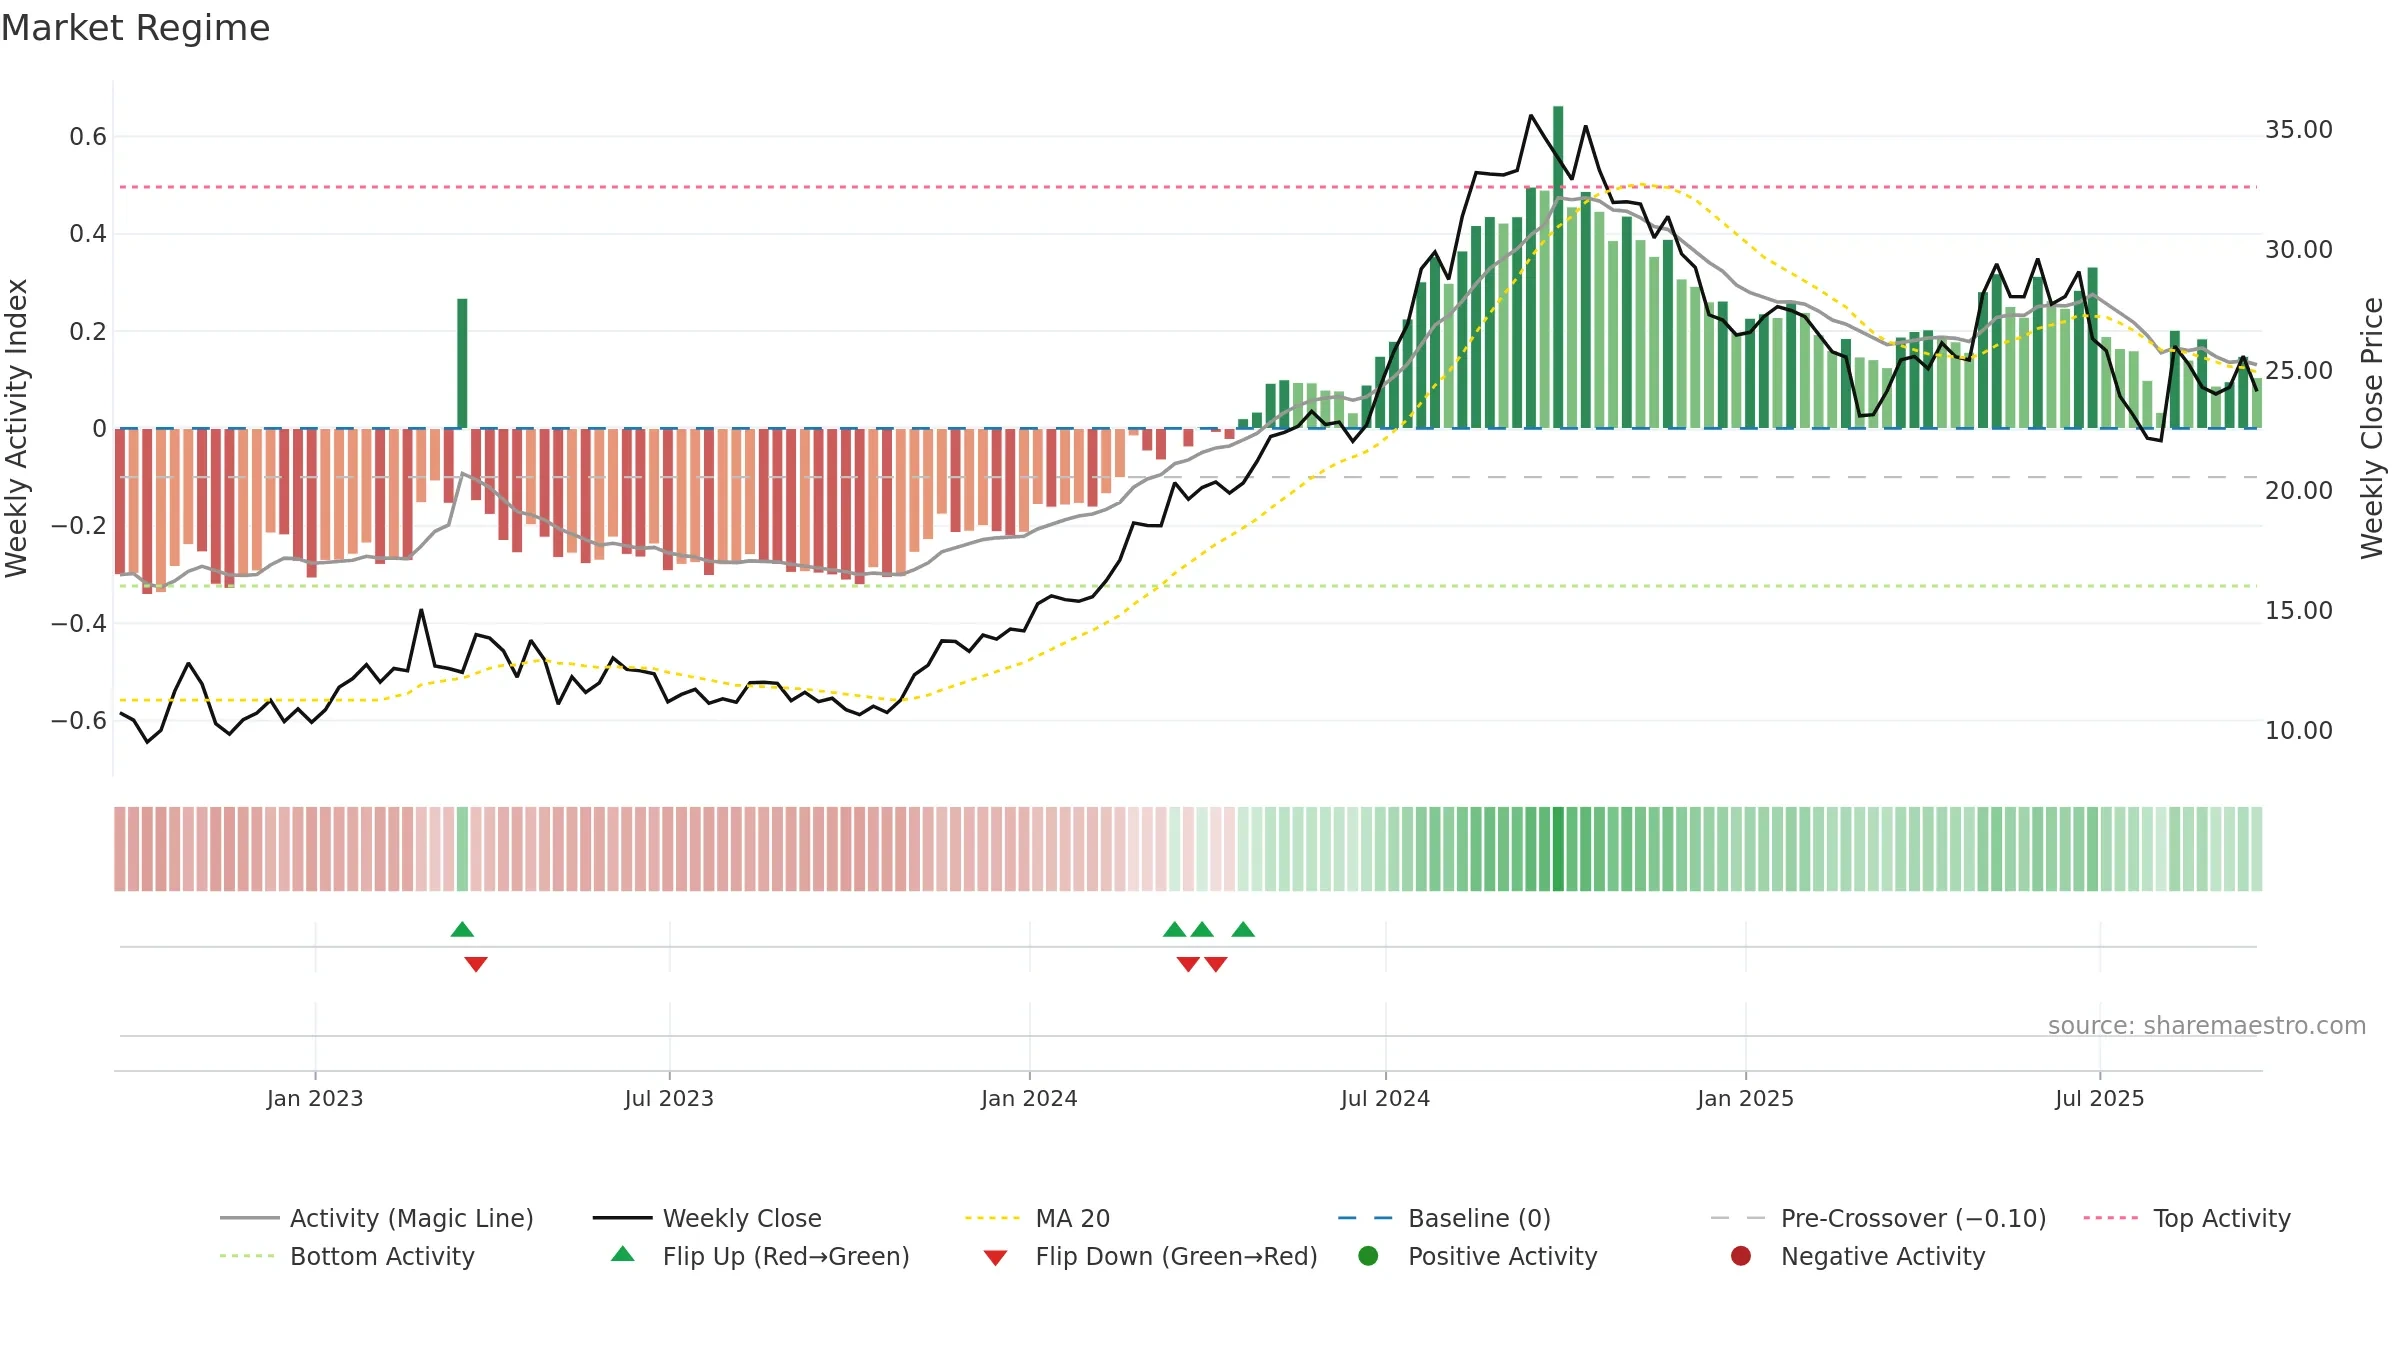Screen dimensions: 2400x1350
Task: Toggle the Weekly Close legend entry
Action: pos(707,1218)
